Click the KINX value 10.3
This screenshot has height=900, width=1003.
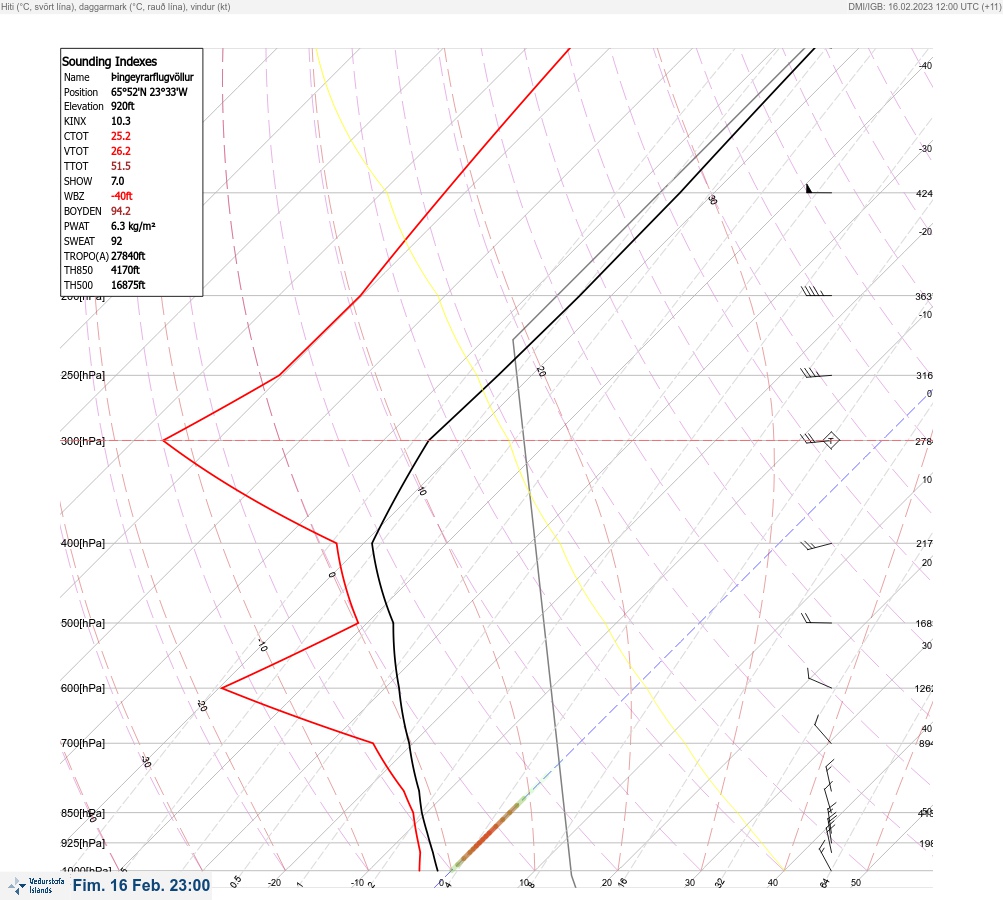tap(121, 121)
